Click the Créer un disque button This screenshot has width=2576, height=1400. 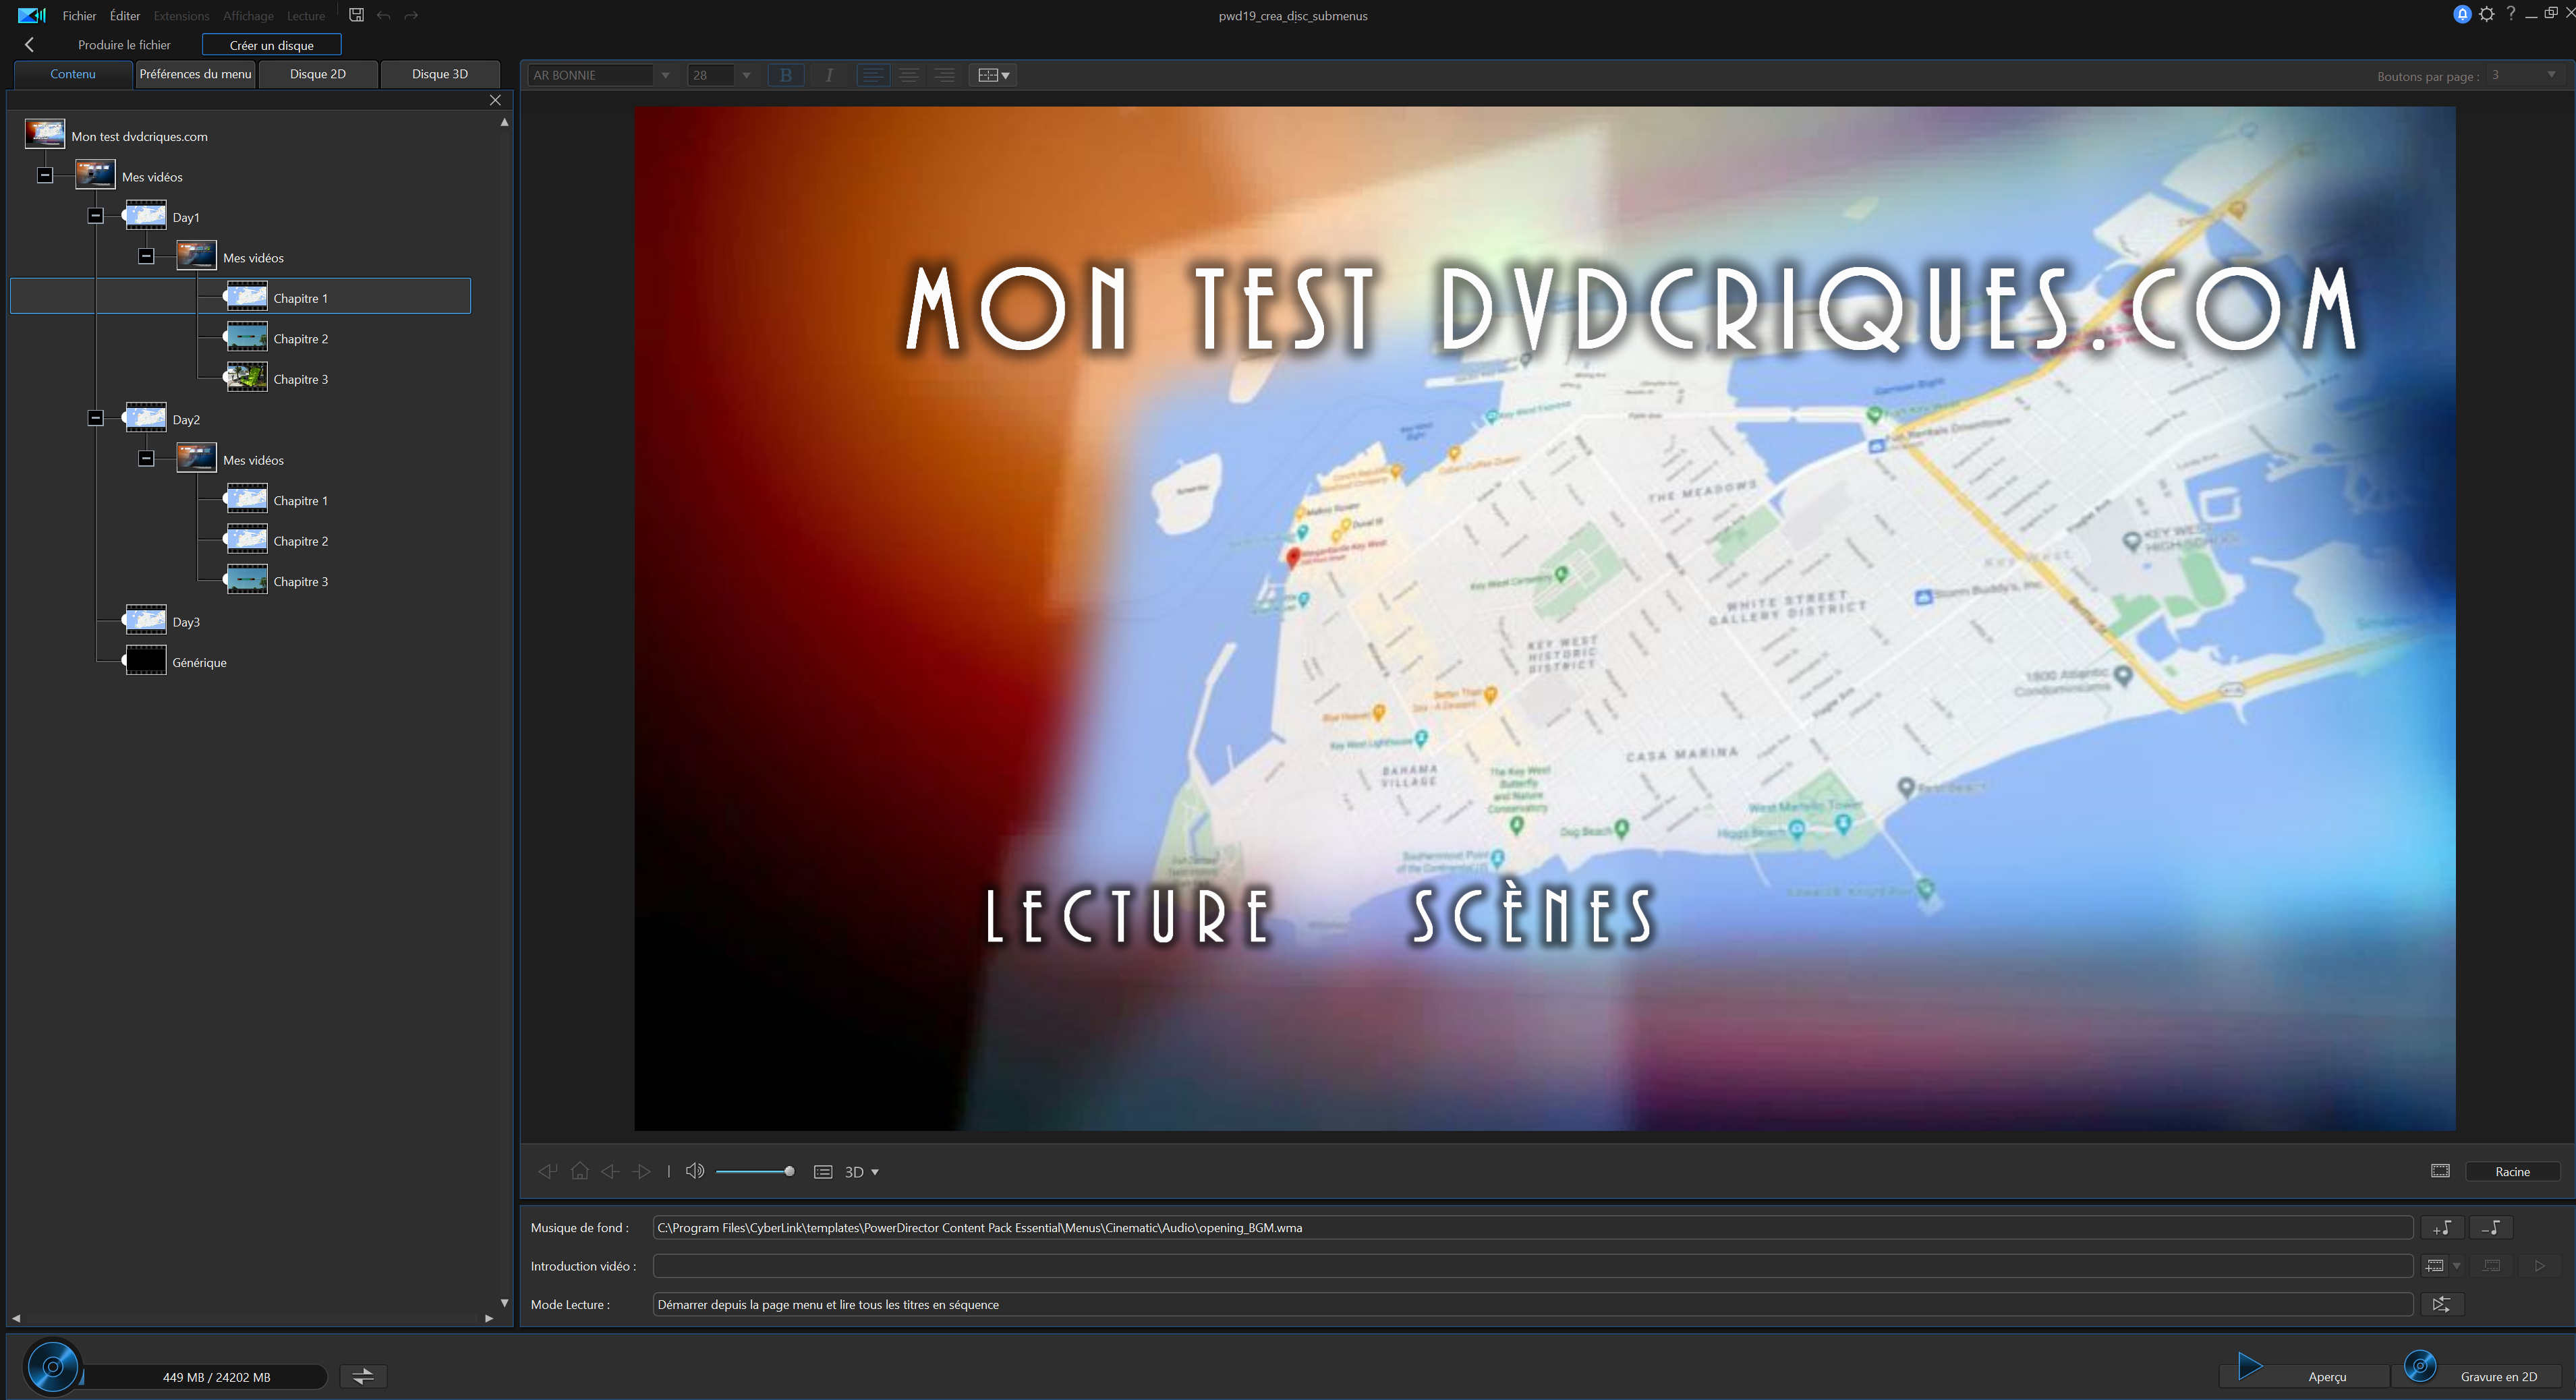tap(272, 45)
